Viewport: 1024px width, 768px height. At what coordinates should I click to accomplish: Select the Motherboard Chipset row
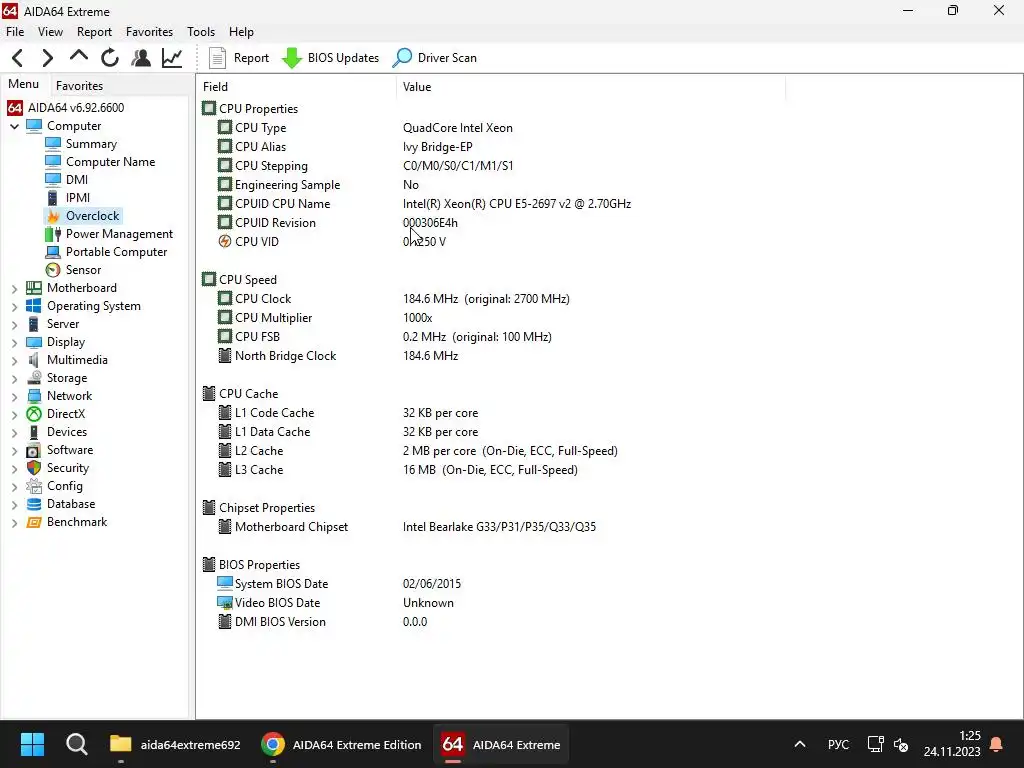pyautogui.click(x=490, y=526)
